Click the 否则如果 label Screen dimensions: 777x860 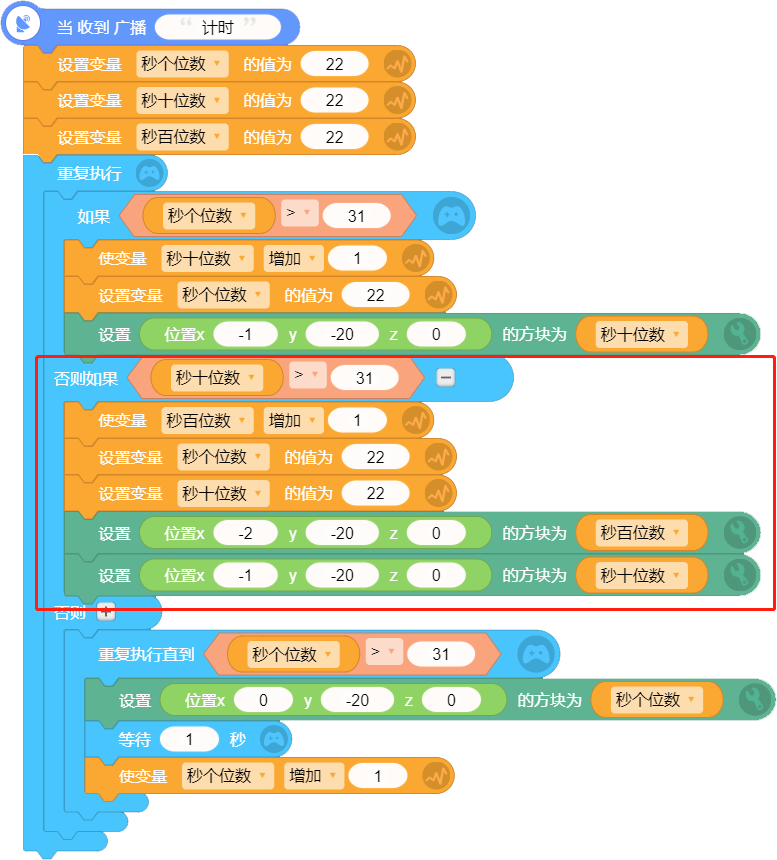point(86,378)
